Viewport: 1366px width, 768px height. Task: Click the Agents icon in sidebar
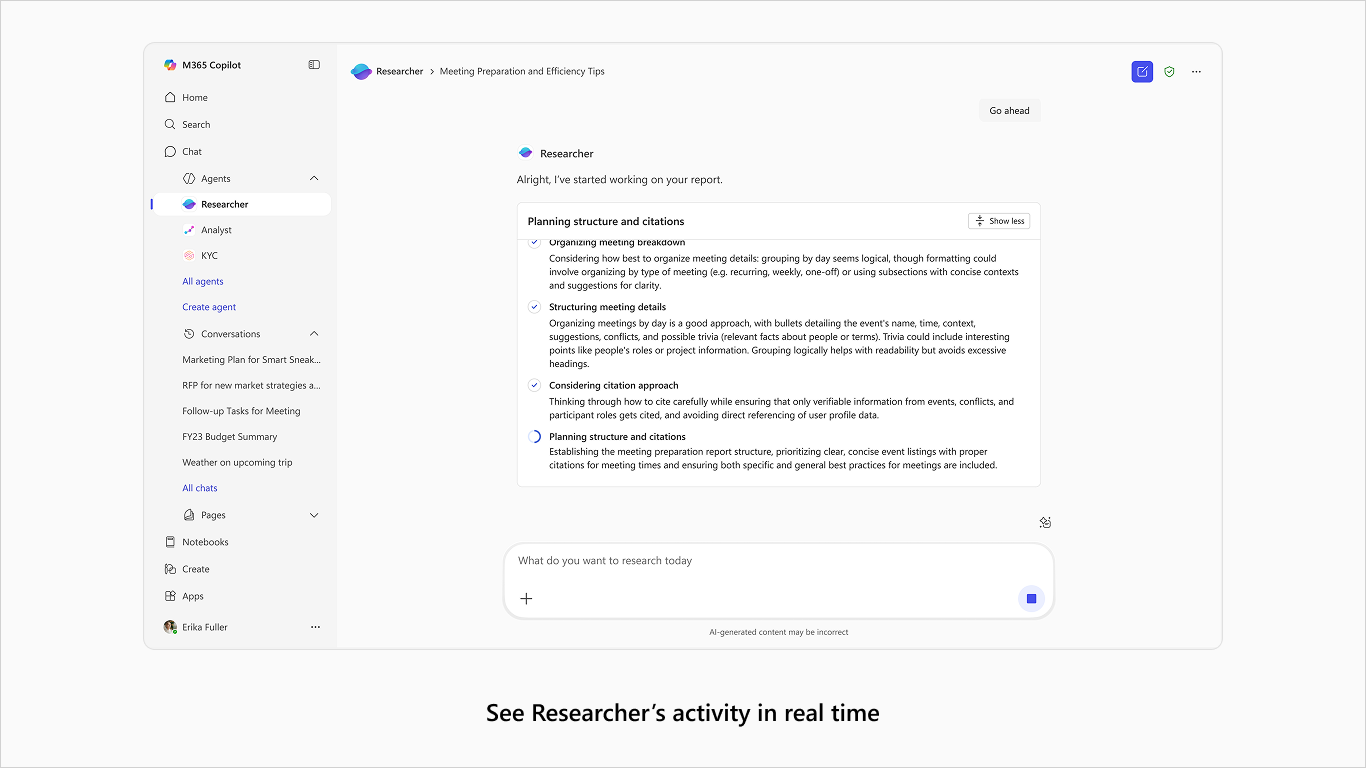189,179
